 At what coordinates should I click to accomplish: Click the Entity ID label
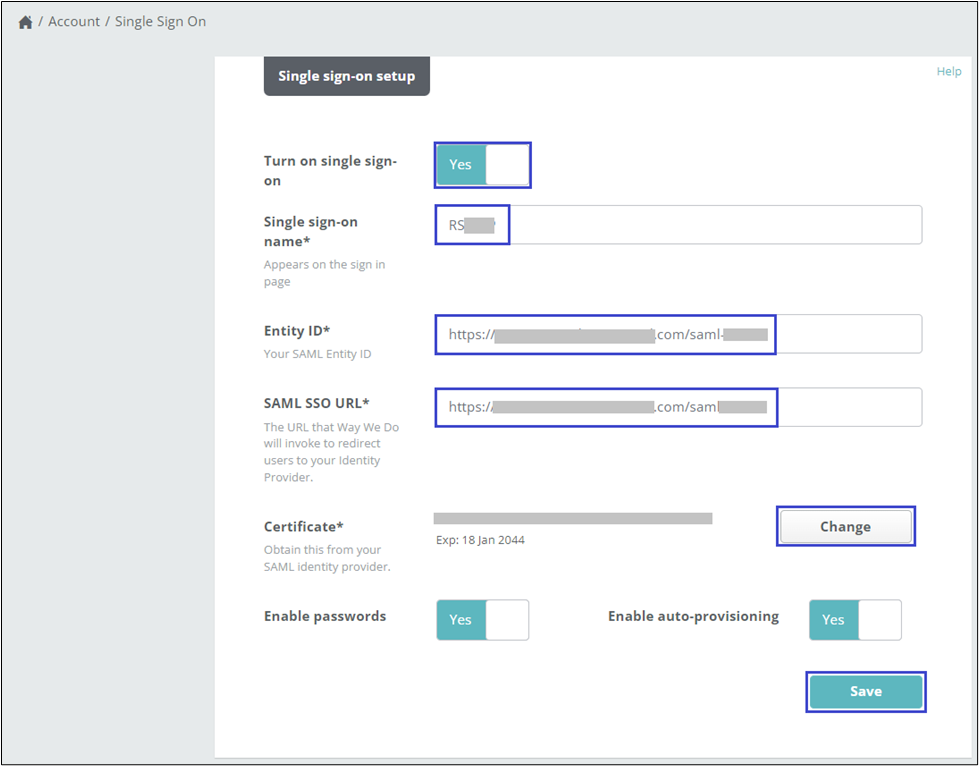point(297,330)
